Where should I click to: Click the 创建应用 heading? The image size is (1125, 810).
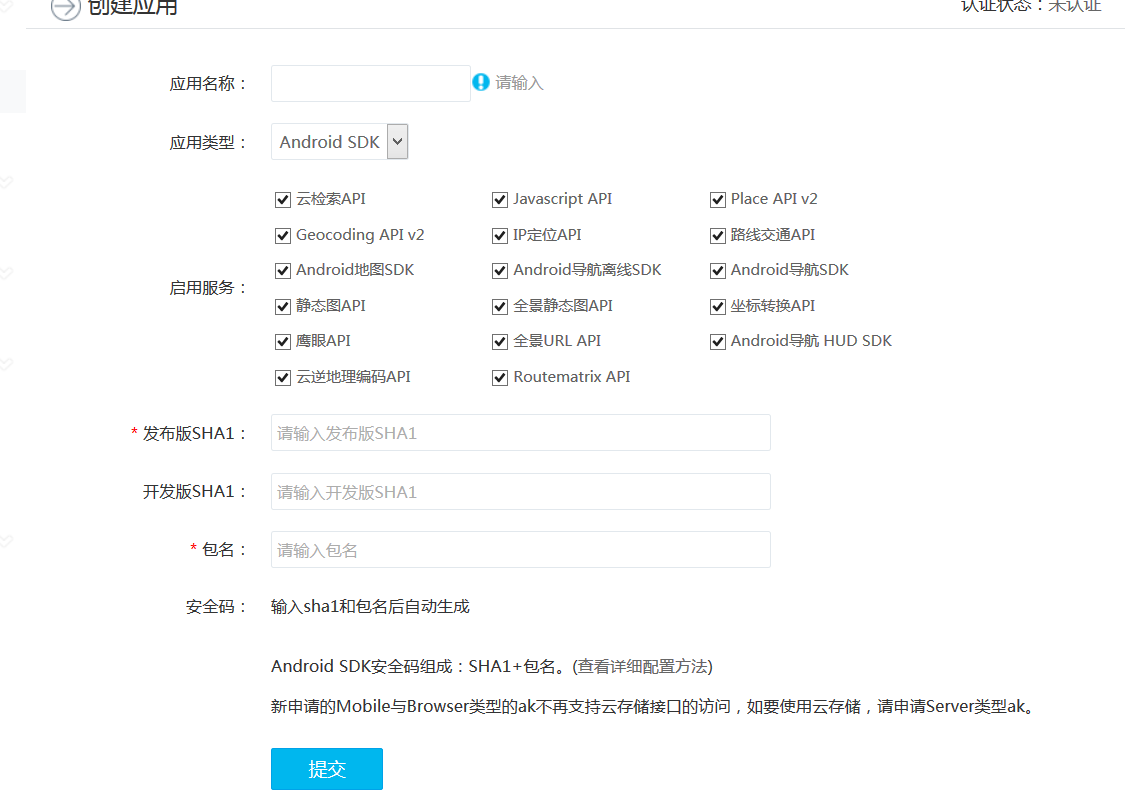133,8
